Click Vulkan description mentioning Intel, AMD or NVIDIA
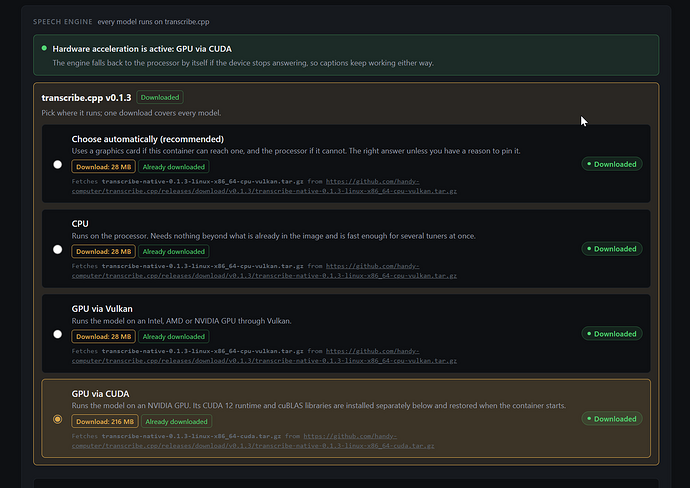 pos(182,321)
